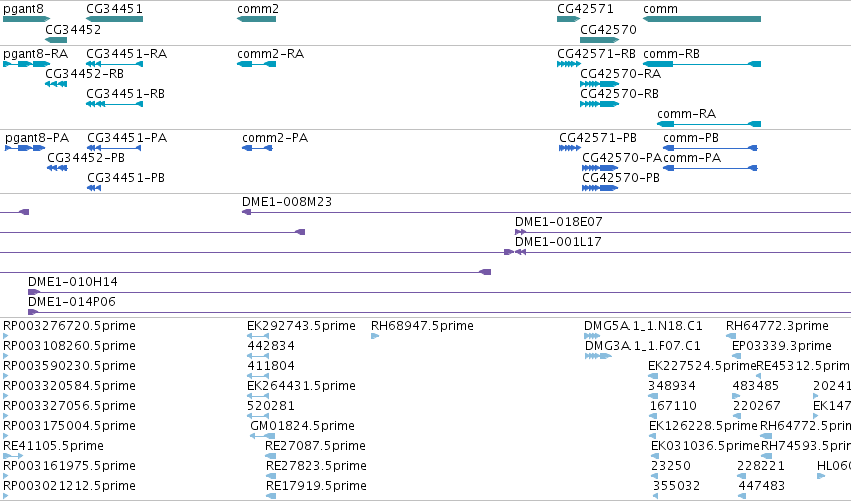The height and width of the screenshot is (501, 851).
Task: Click the comm-PB protein label
Action: coord(691,137)
